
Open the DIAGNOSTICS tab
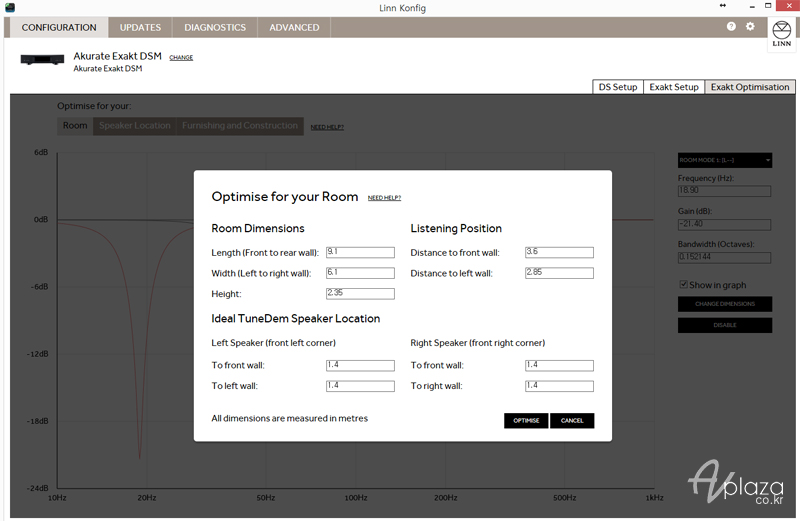pos(215,28)
